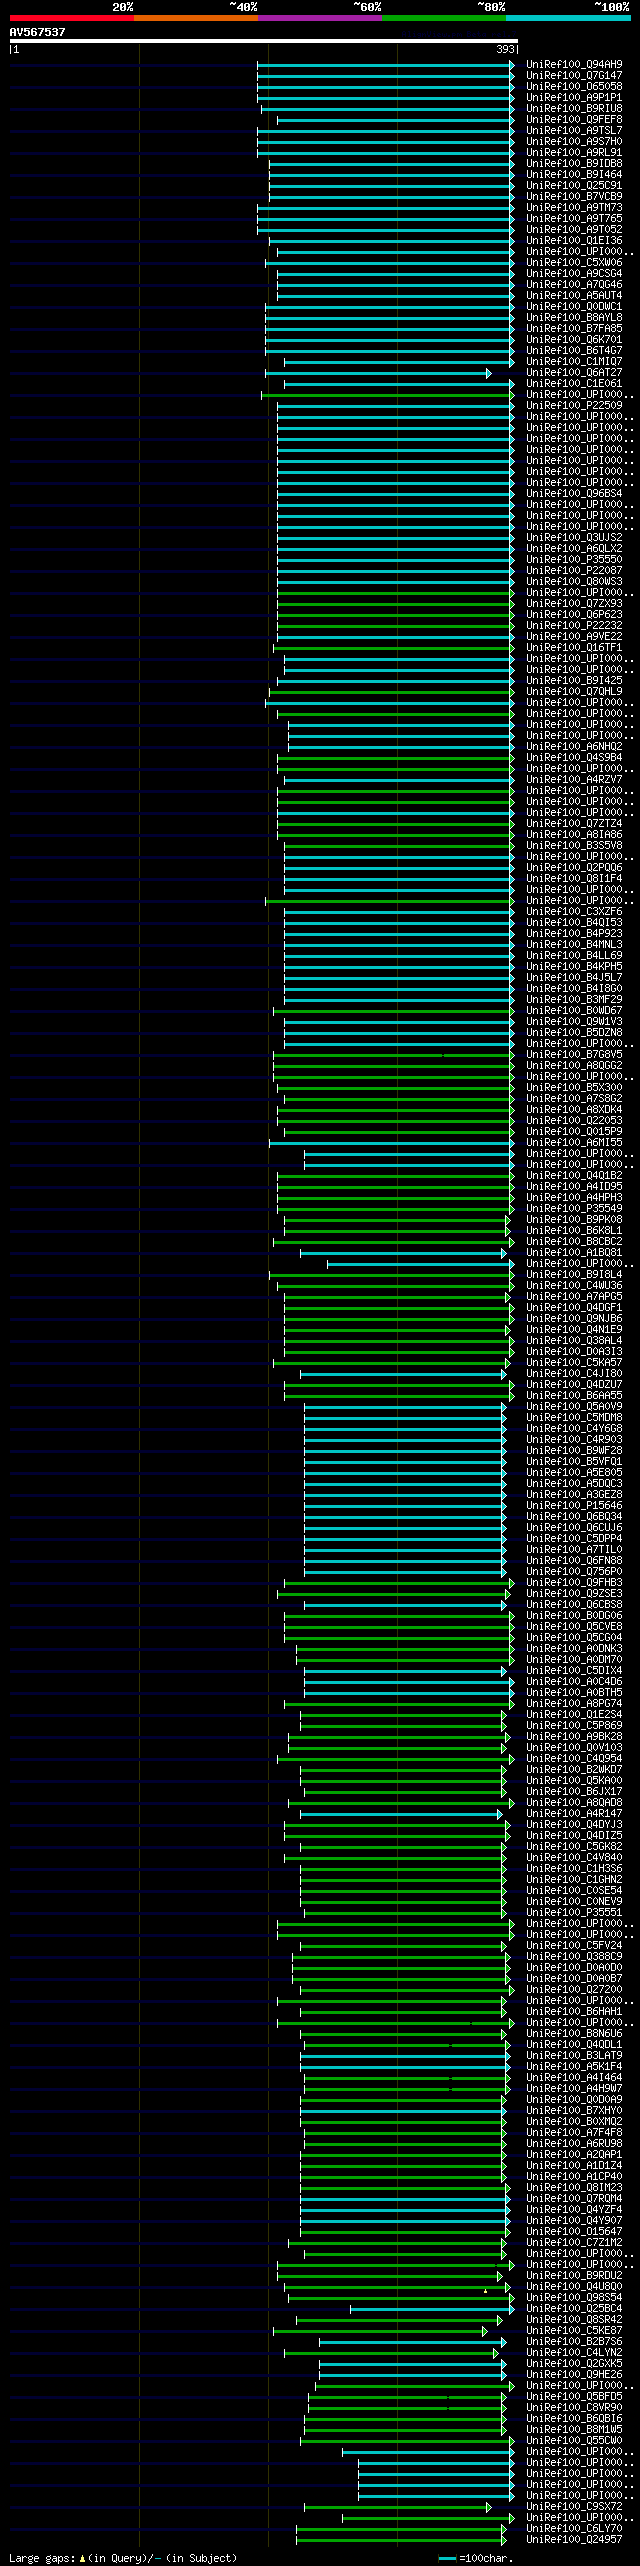Select hit label UniRef100_O65058
Image resolution: width=640 pixels, height=2566 pixels.
click(x=574, y=86)
